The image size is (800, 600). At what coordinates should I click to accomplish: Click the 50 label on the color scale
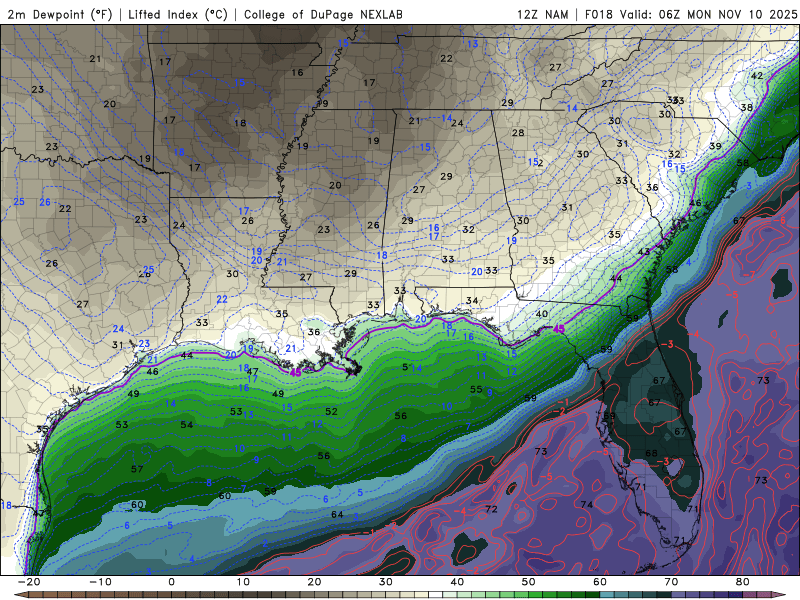point(529,582)
